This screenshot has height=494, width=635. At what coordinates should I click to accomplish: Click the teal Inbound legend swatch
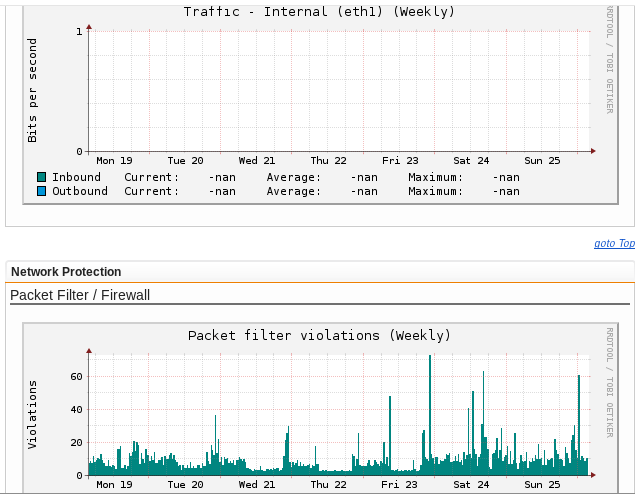(x=41, y=177)
